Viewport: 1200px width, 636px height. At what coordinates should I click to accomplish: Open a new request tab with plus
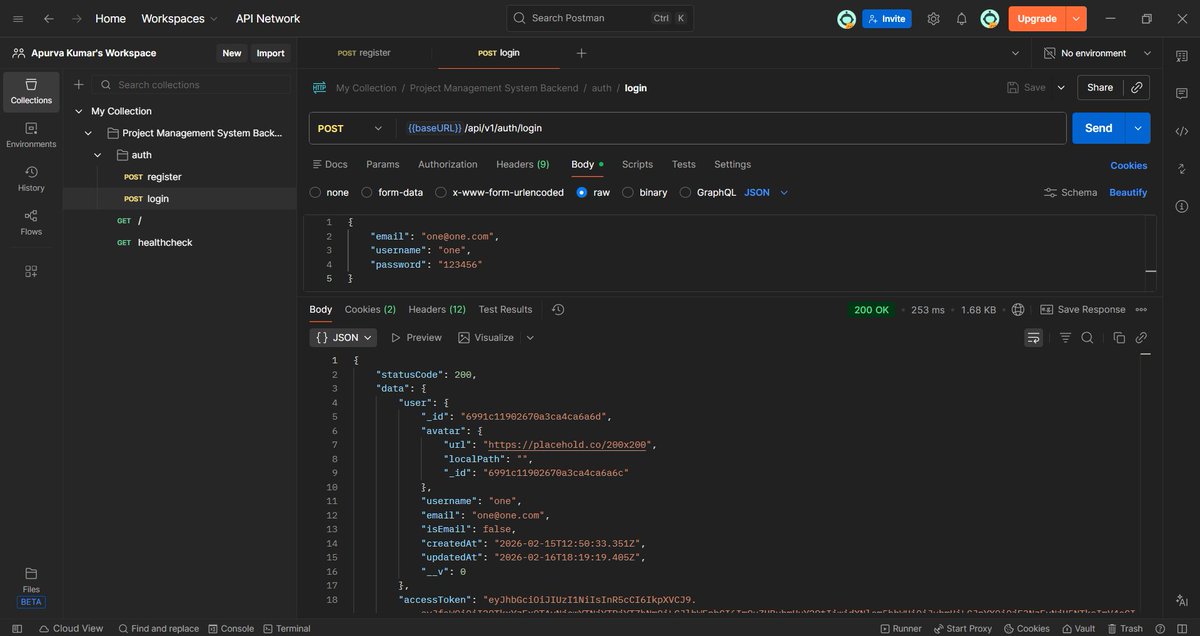(581, 53)
